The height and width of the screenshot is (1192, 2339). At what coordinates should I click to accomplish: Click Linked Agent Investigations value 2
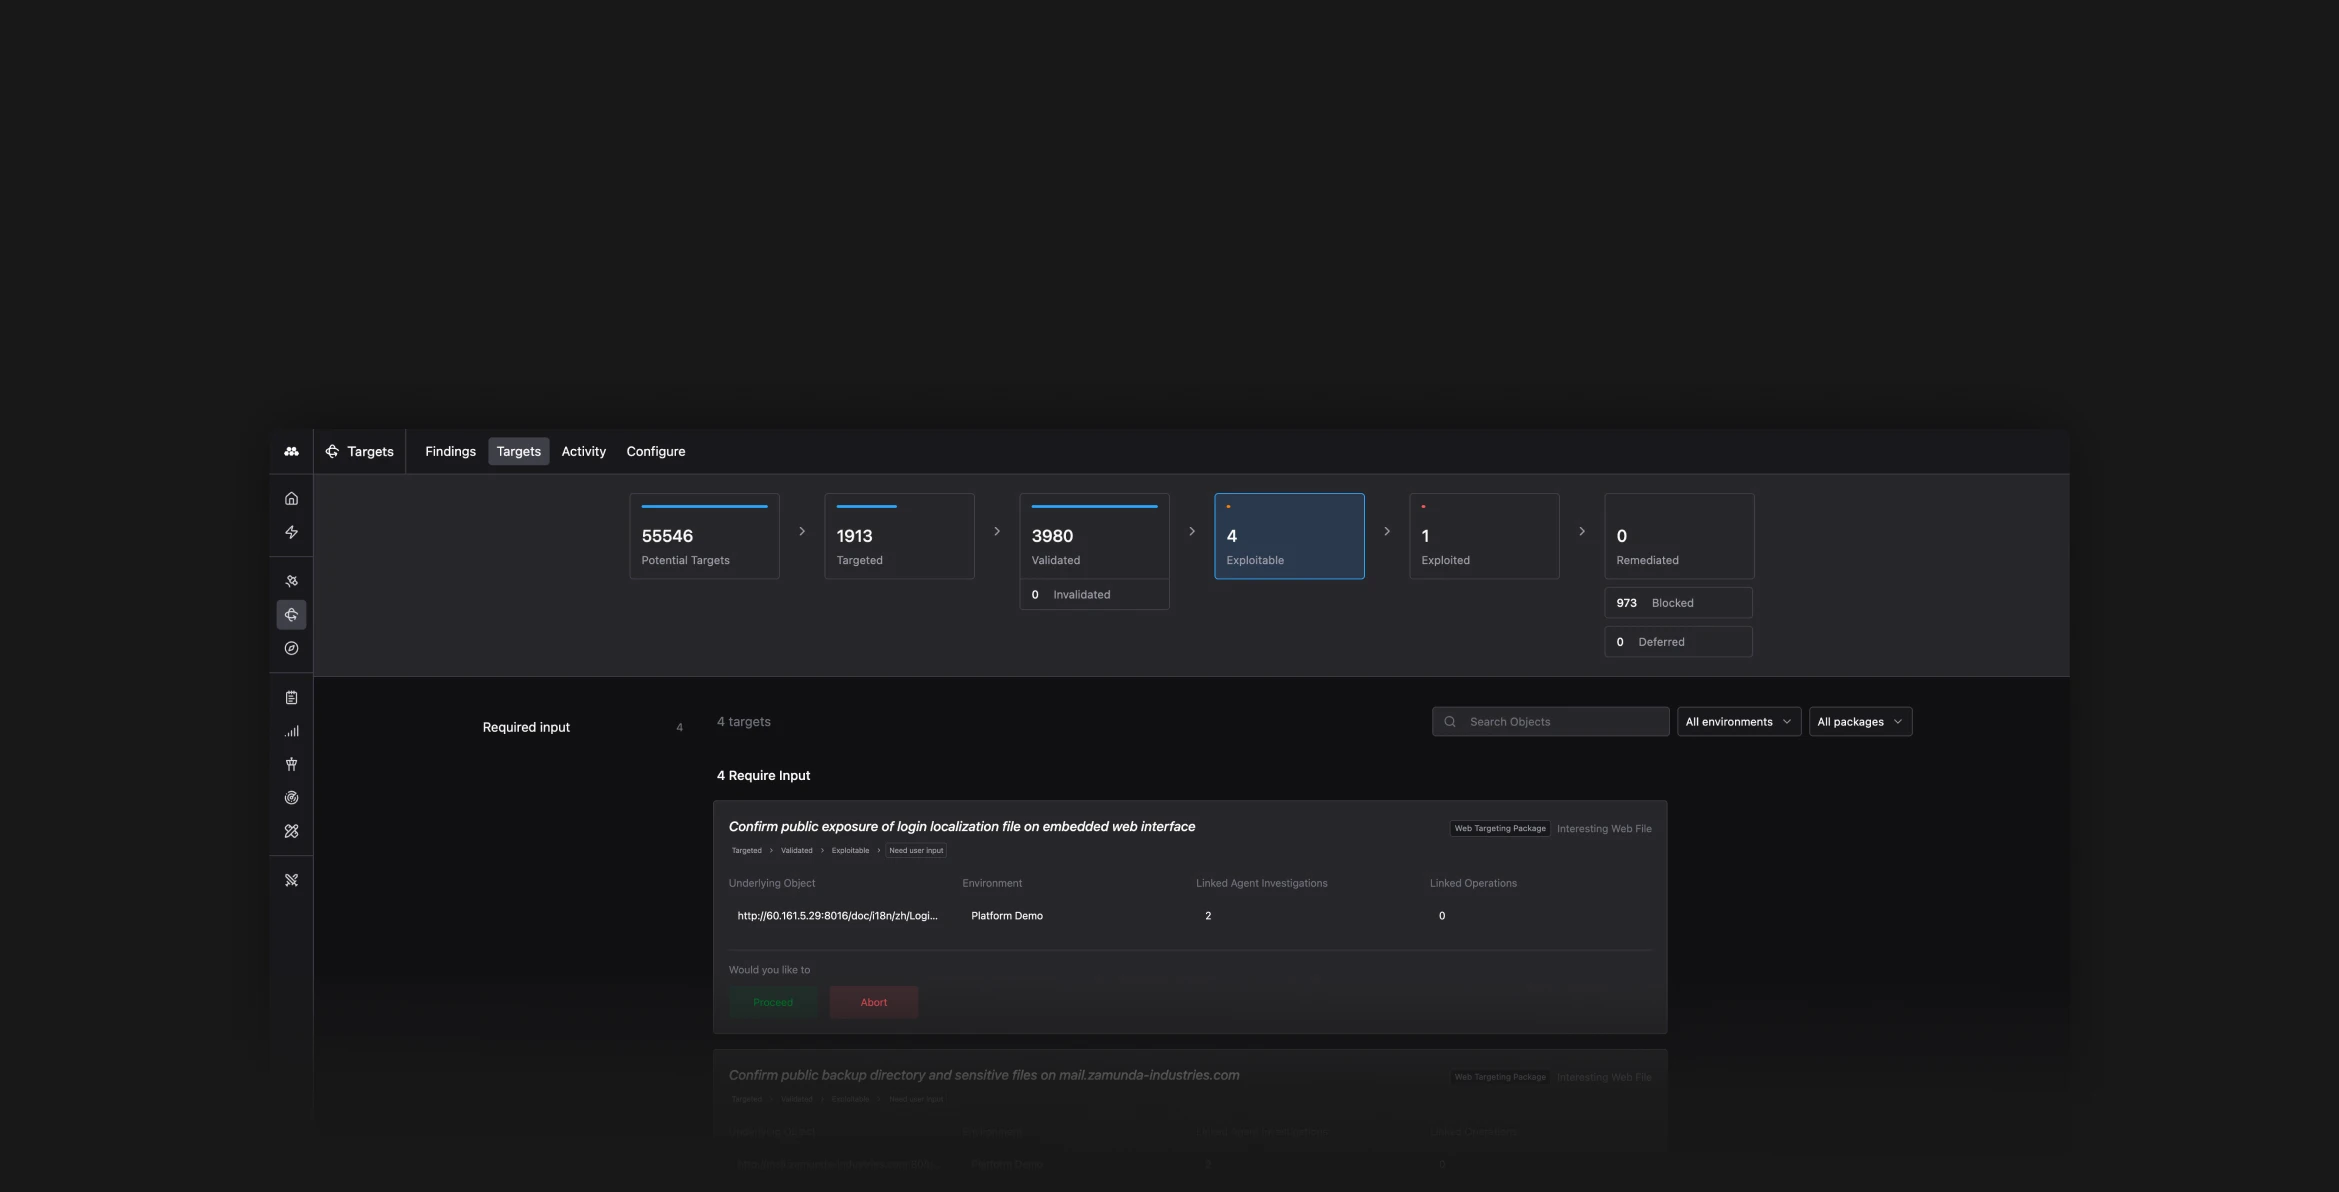1208,916
